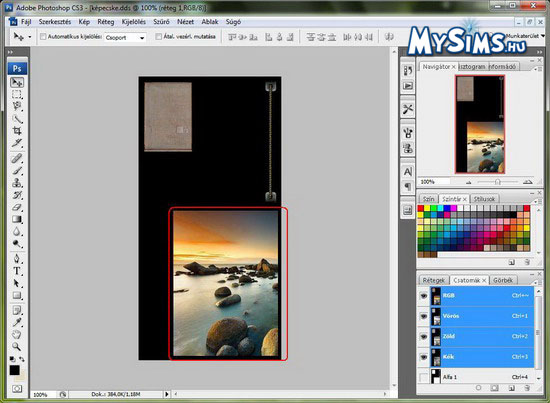Switch to the Rétegek tab
This screenshot has height=403, width=550.
(434, 280)
